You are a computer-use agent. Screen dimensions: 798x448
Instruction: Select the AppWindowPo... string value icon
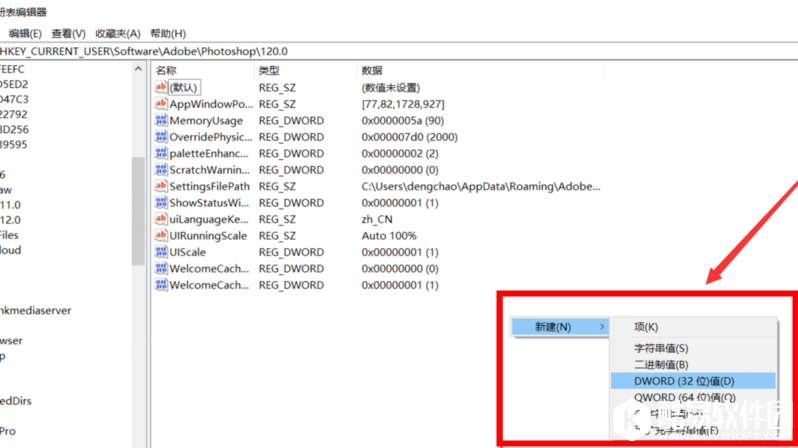161,104
